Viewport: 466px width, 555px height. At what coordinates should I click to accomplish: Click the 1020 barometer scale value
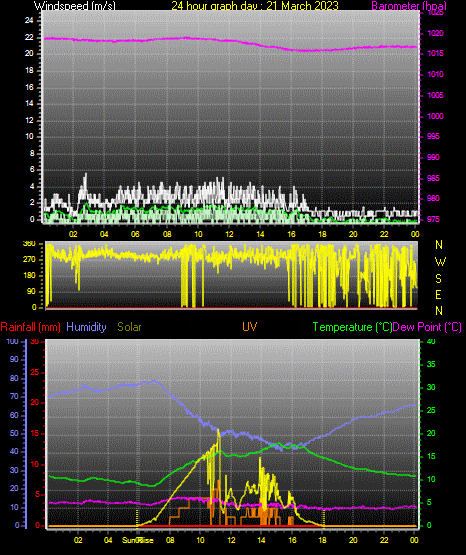(435, 33)
